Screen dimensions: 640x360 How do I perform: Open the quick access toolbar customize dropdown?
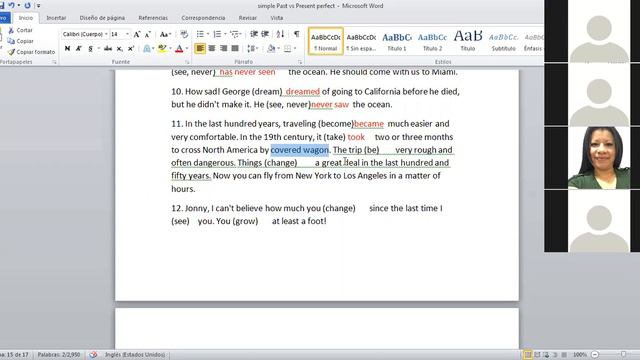tap(38, 6)
